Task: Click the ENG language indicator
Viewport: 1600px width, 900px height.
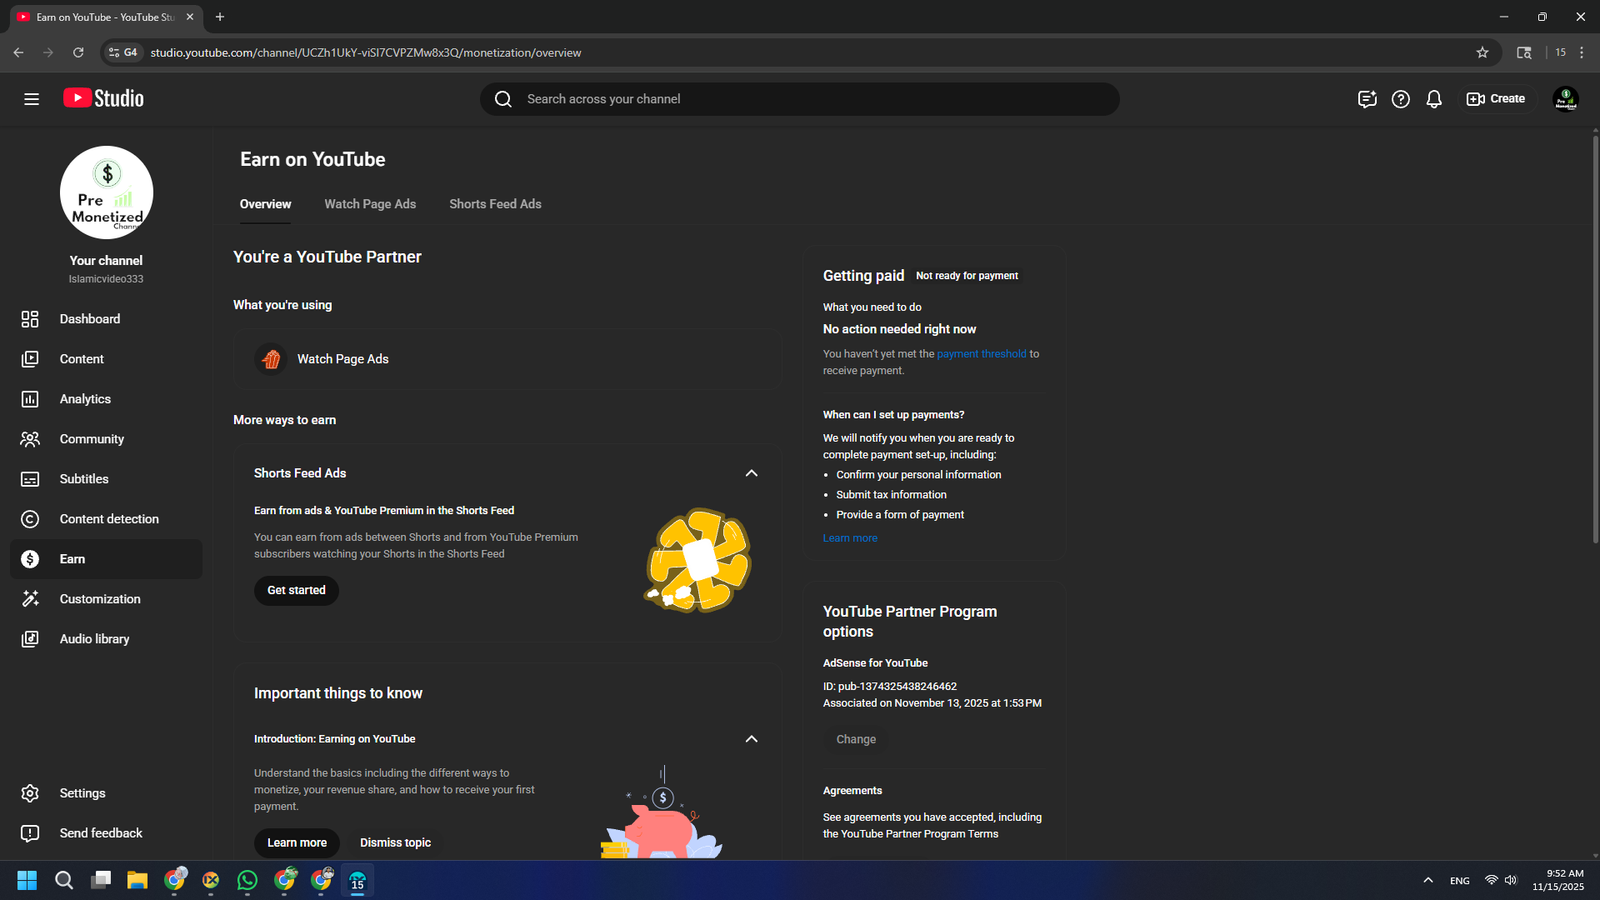Action: tap(1460, 881)
